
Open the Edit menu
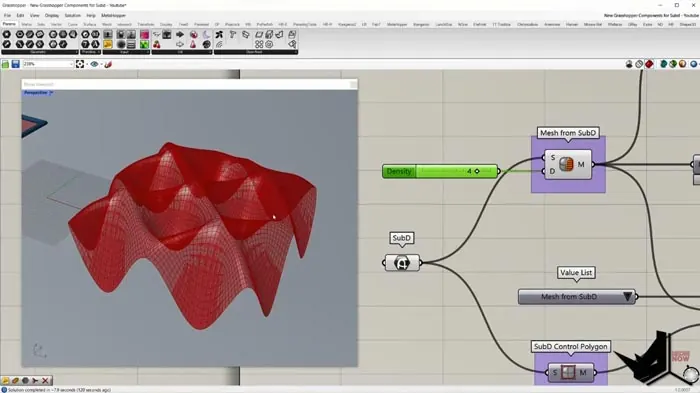(x=20, y=15)
